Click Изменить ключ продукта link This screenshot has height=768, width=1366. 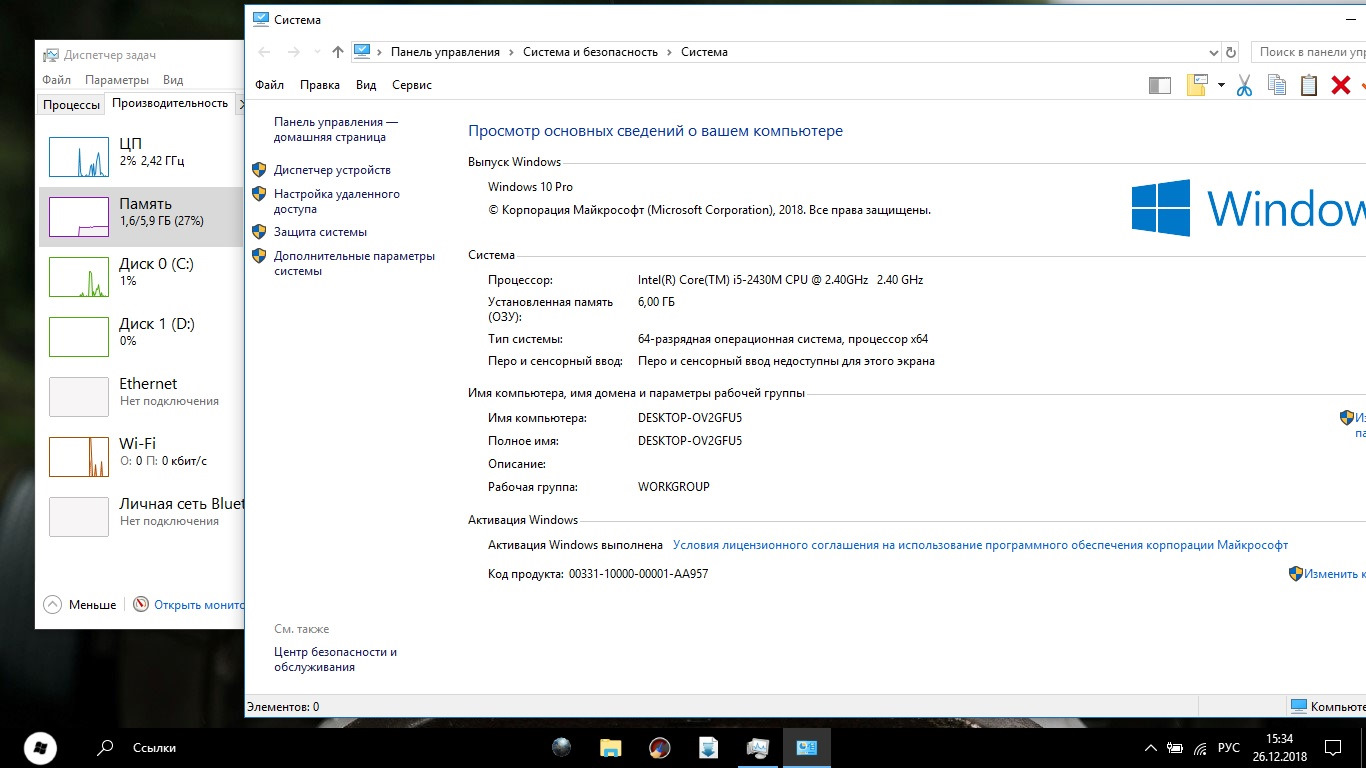(1333, 574)
